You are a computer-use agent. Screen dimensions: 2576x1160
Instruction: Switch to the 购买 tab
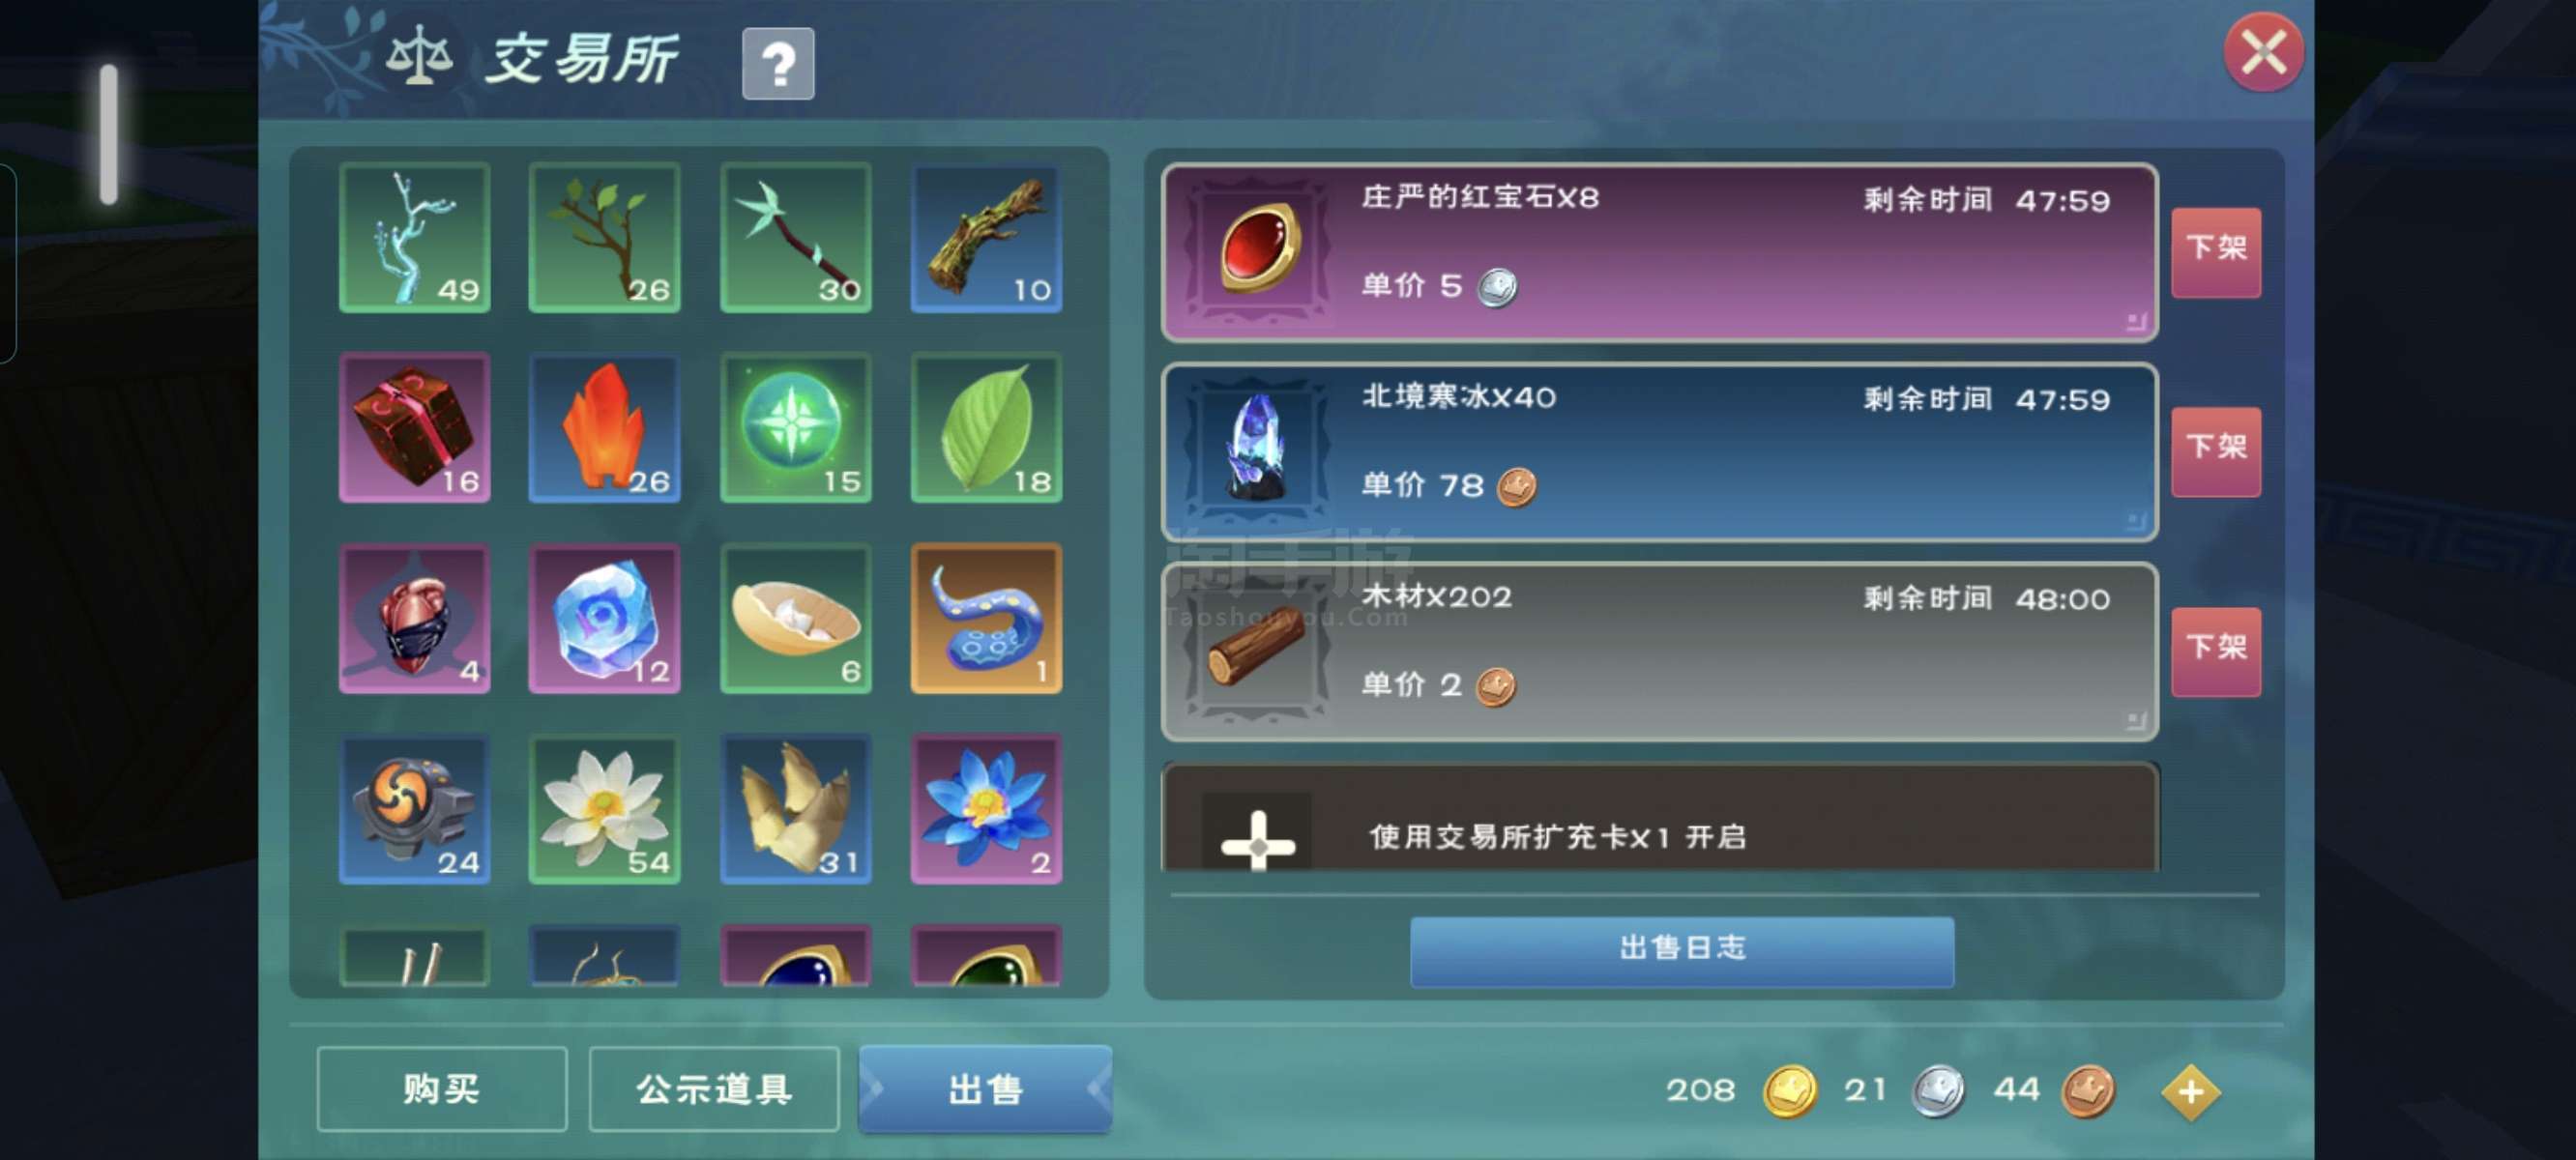tap(442, 1089)
